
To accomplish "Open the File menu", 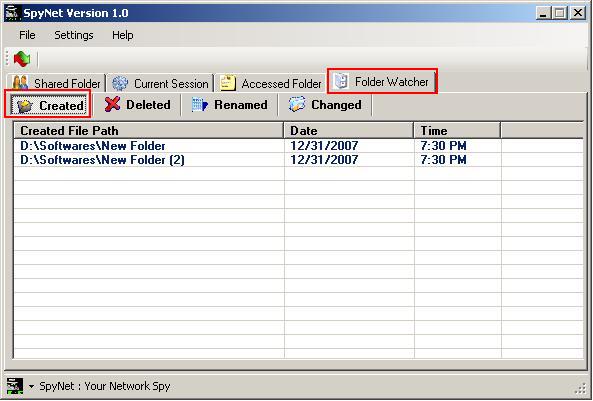I will [x=27, y=35].
